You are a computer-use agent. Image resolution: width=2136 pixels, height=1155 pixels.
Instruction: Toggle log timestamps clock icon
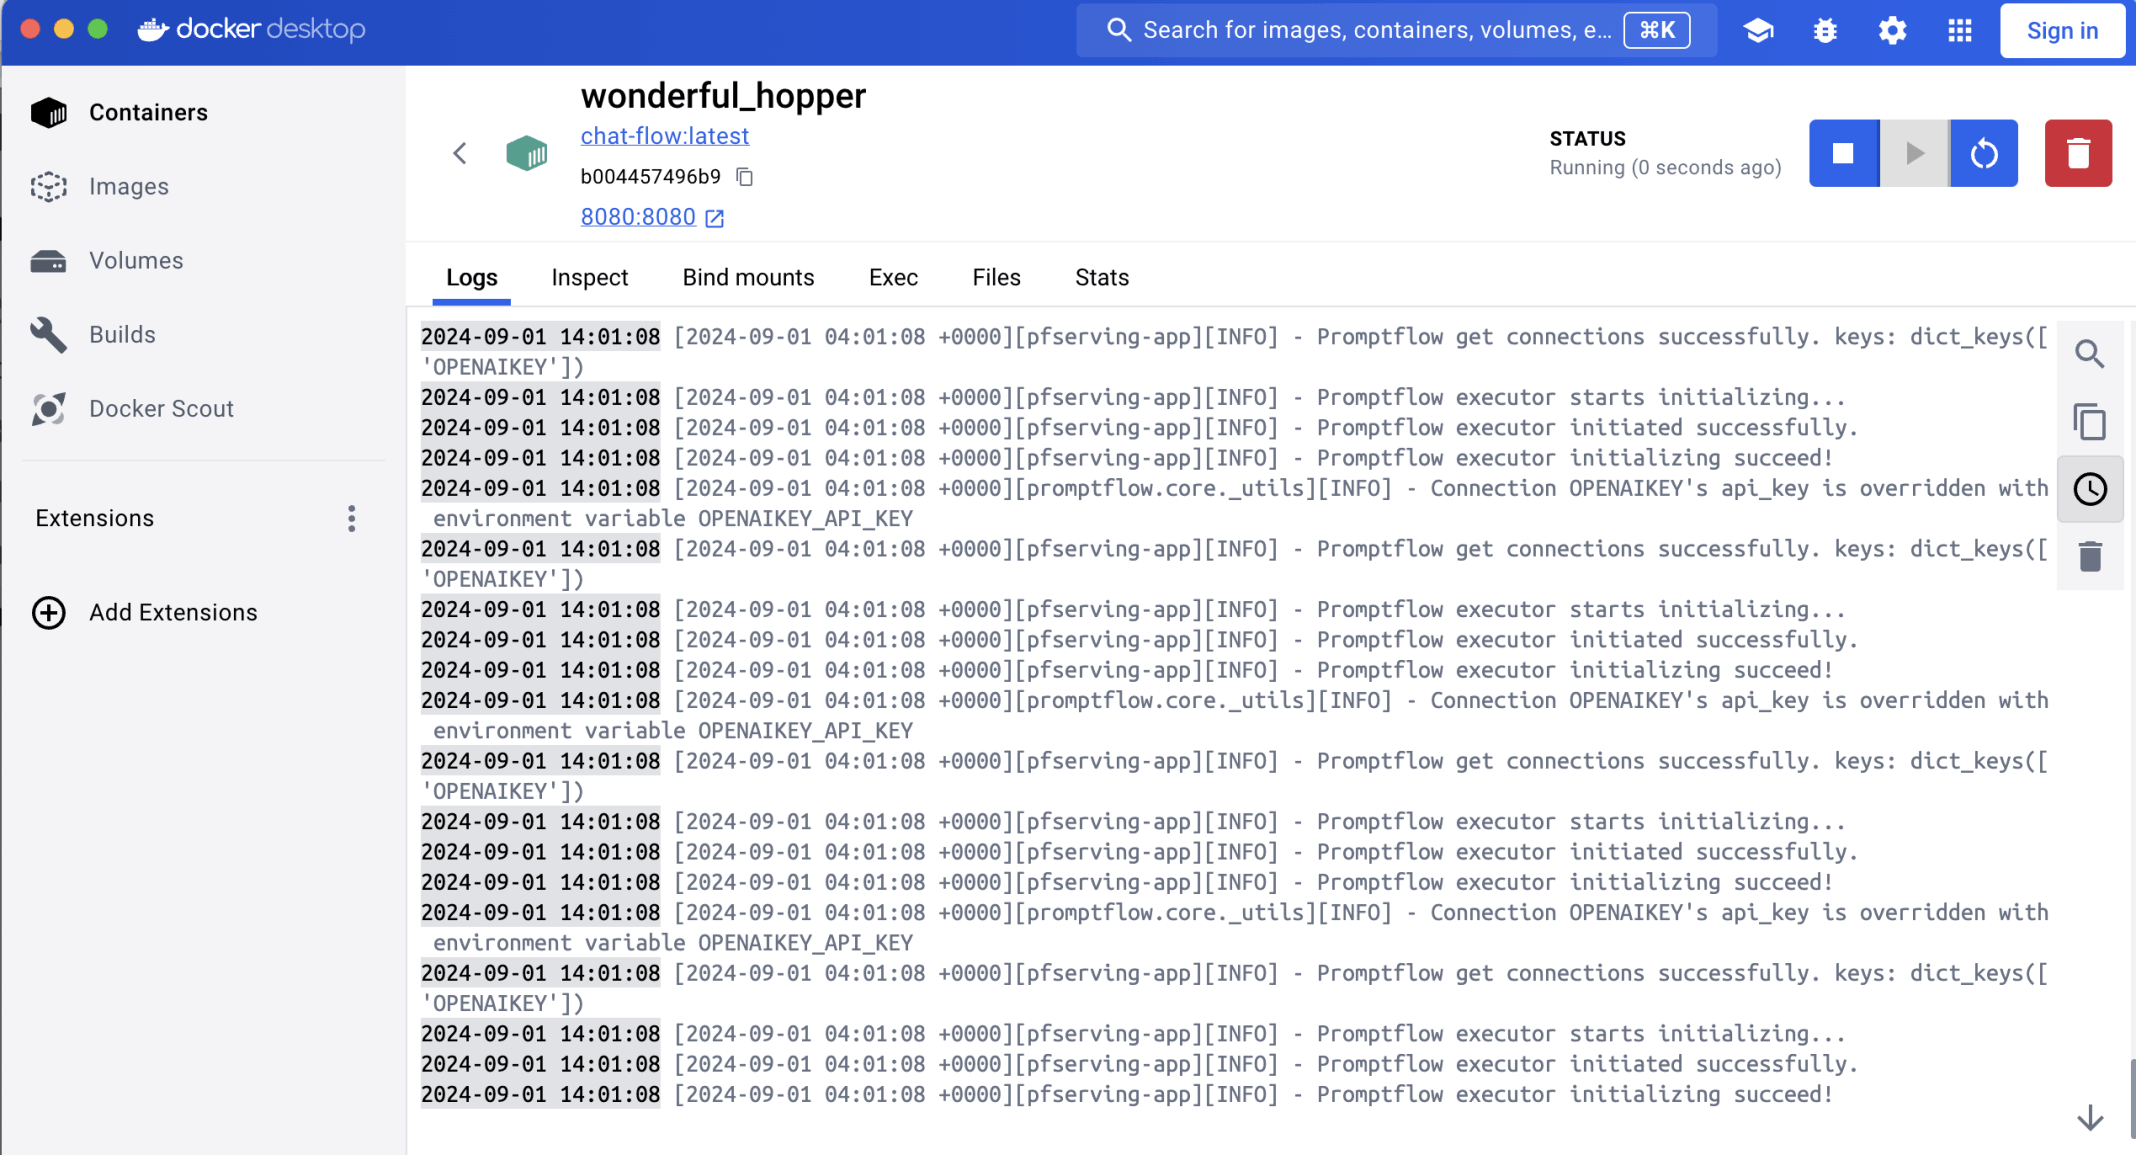(2089, 489)
